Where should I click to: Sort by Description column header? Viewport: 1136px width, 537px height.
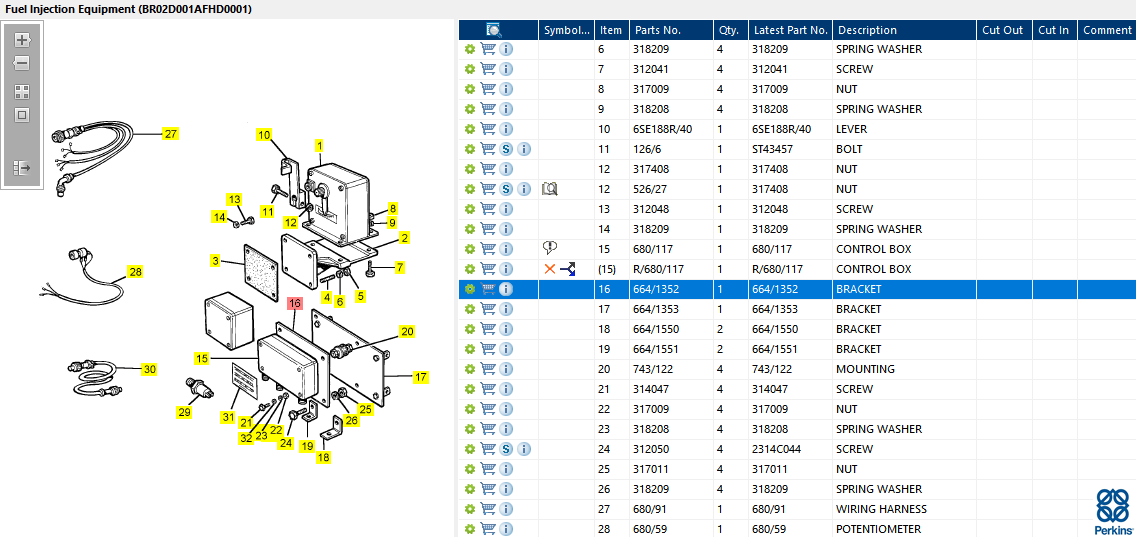(867, 30)
